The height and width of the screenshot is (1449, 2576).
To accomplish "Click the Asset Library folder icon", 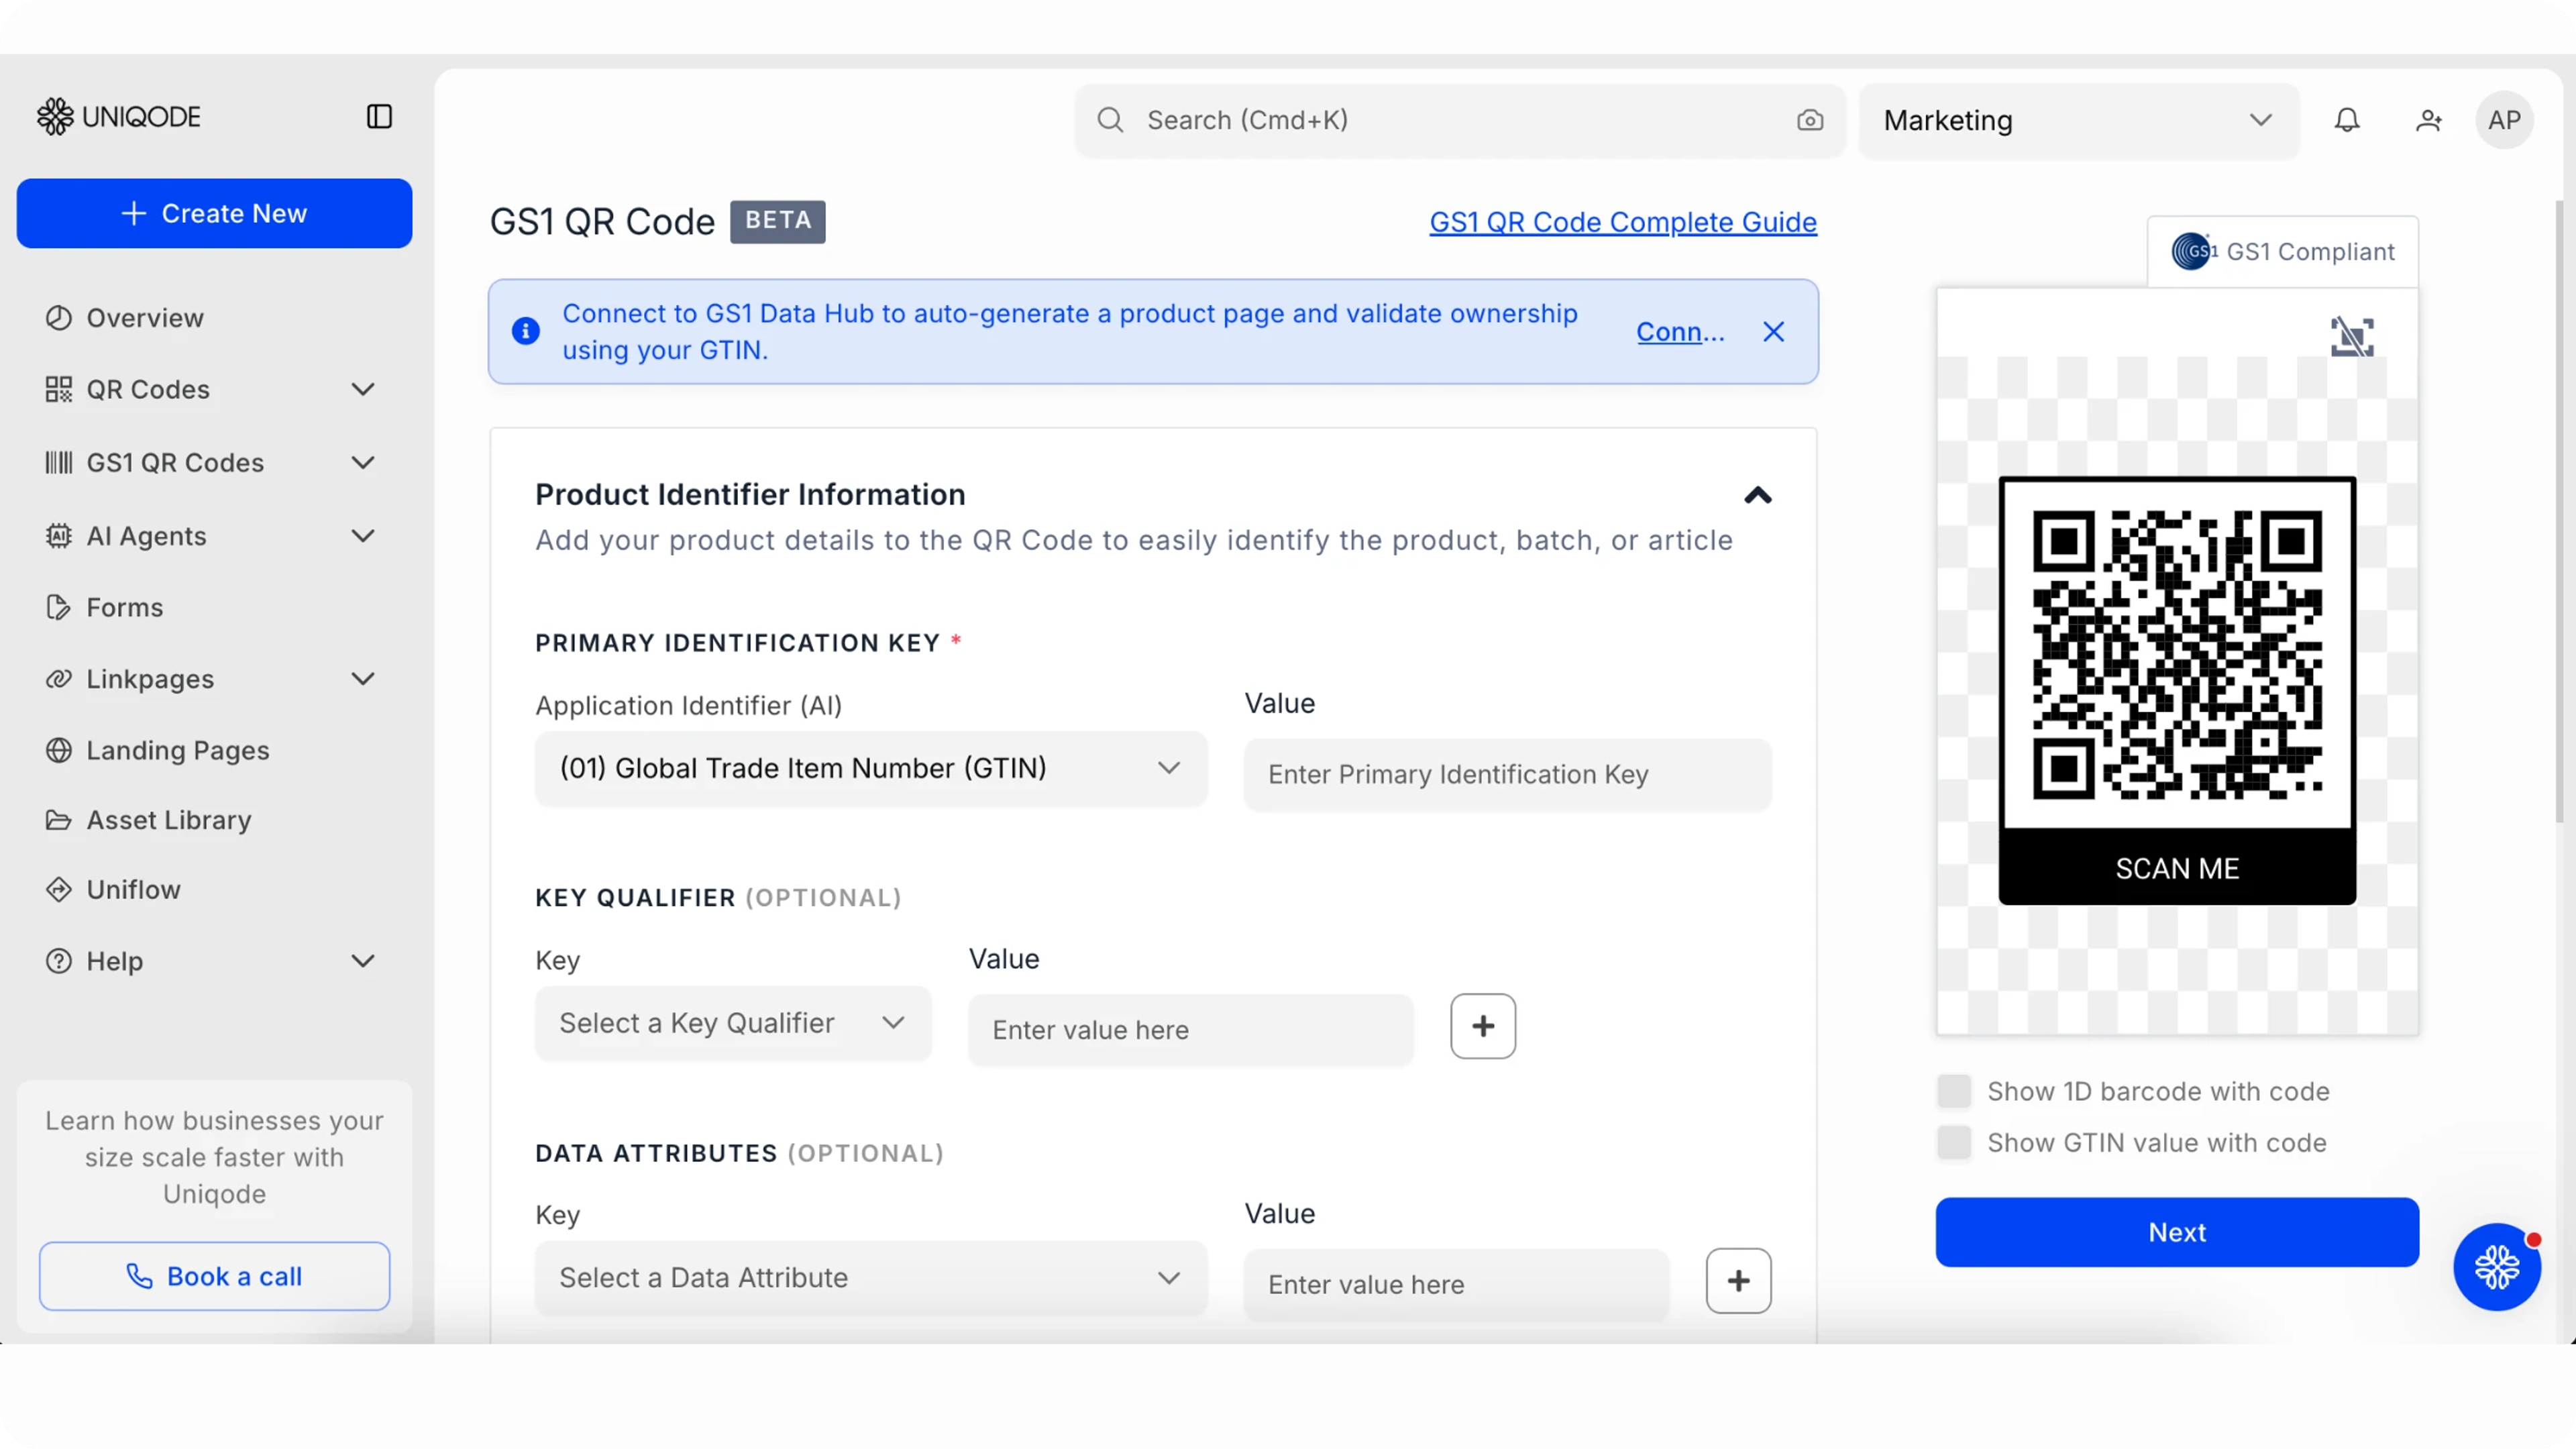I will (x=59, y=820).
